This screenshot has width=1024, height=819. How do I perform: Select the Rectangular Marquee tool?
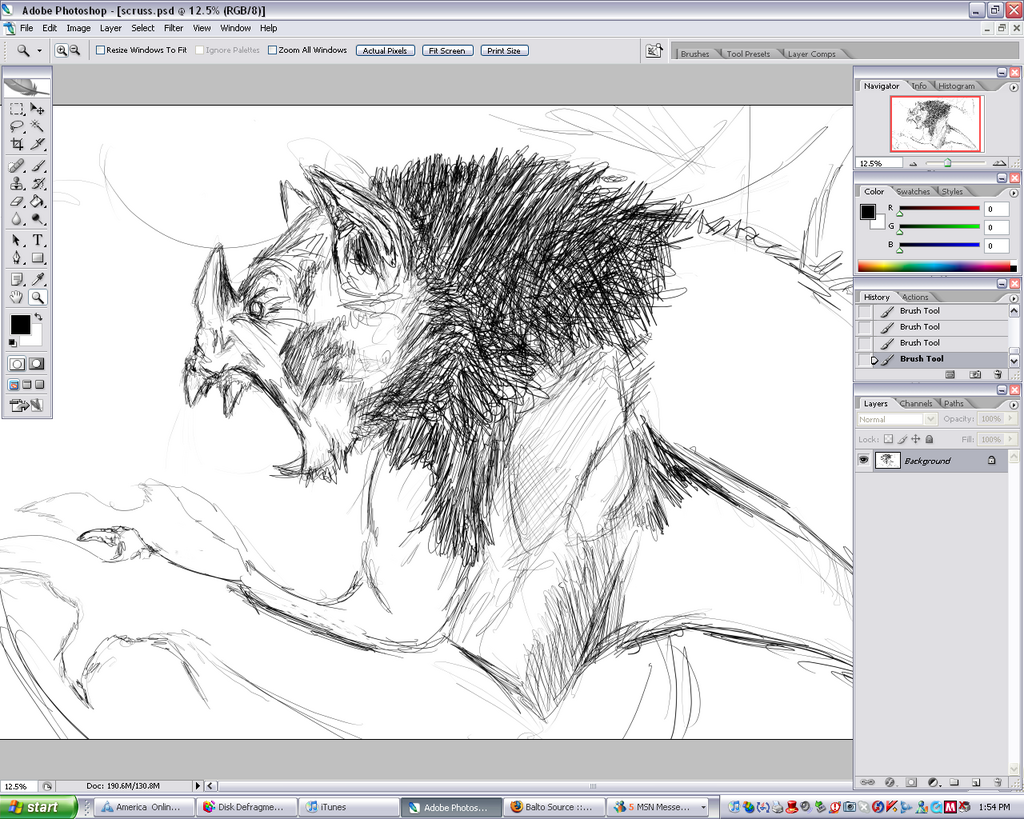pos(17,109)
